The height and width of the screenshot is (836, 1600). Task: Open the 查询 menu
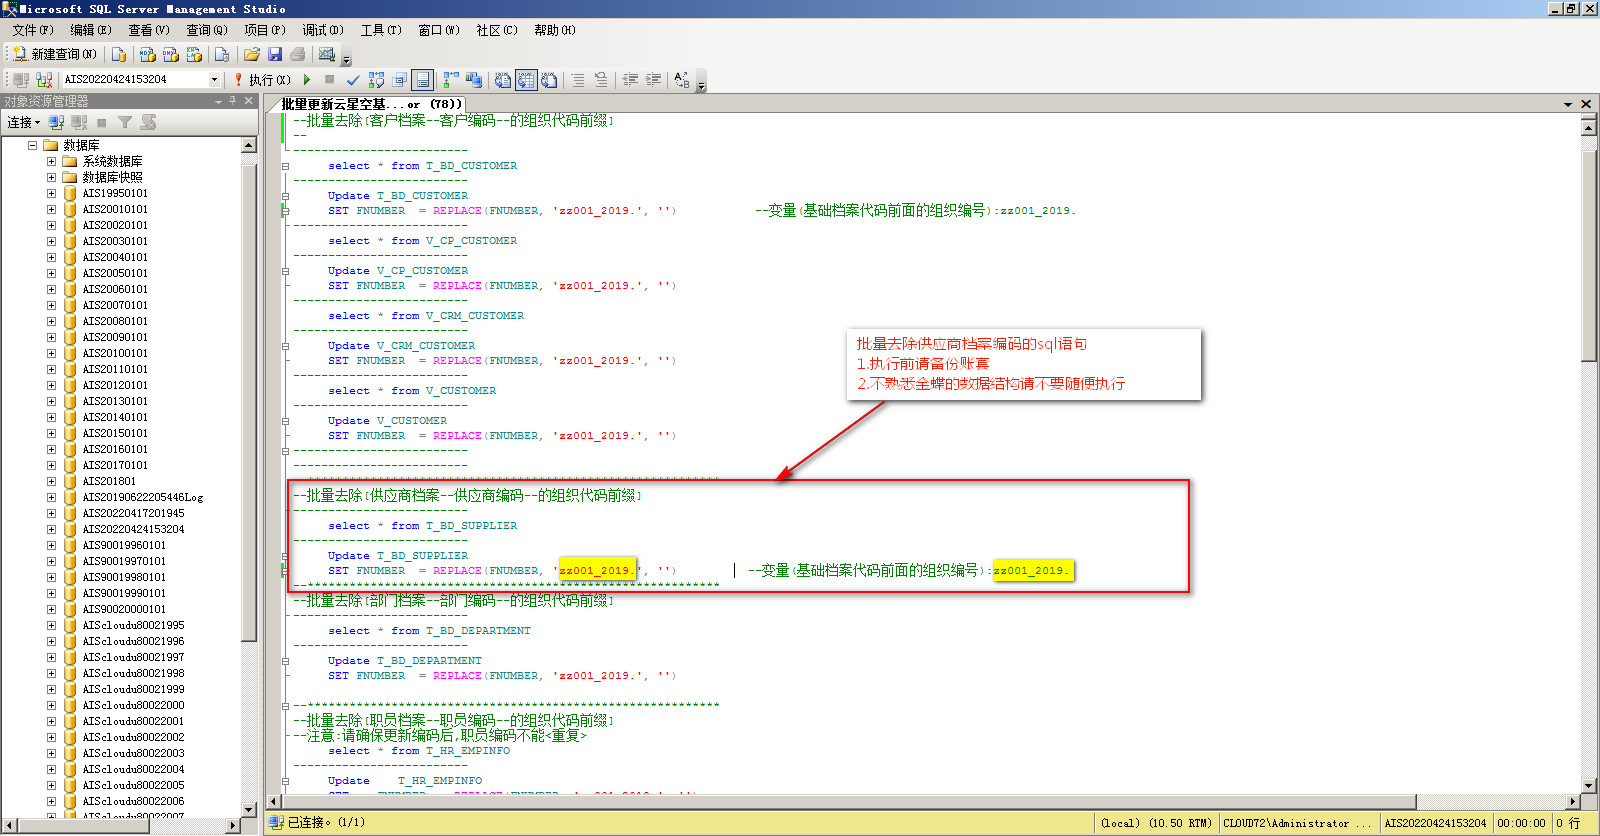coord(206,30)
